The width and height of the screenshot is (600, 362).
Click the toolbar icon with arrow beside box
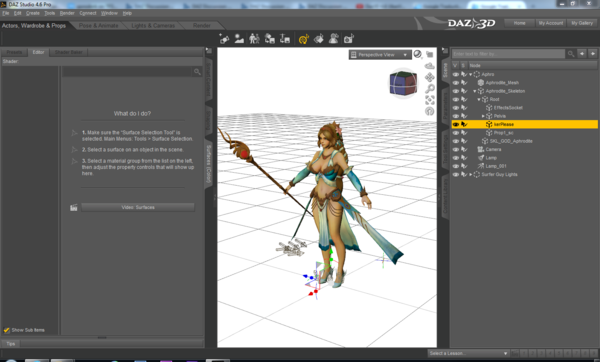(285, 39)
